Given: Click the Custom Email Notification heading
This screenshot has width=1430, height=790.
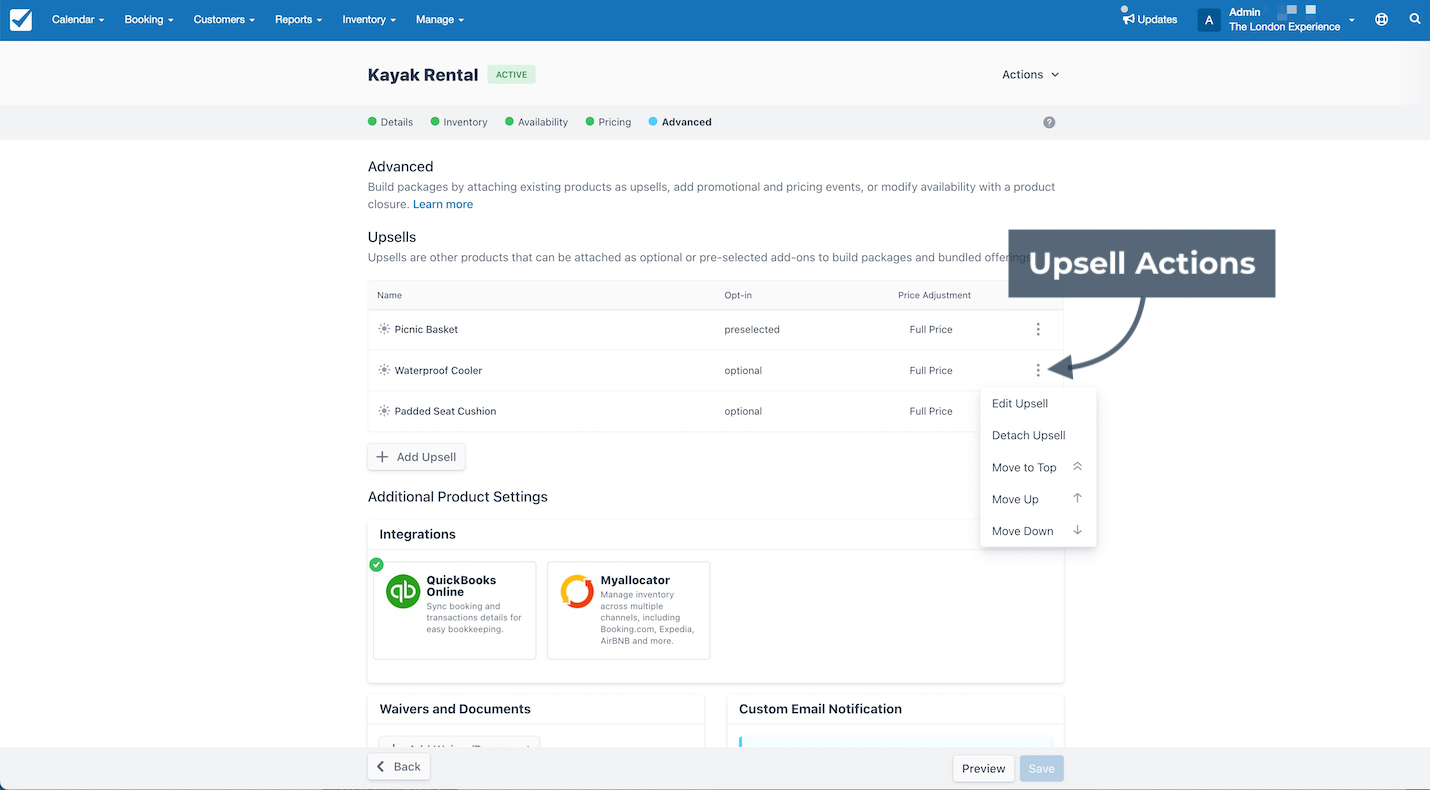Looking at the screenshot, I should pyautogui.click(x=820, y=709).
